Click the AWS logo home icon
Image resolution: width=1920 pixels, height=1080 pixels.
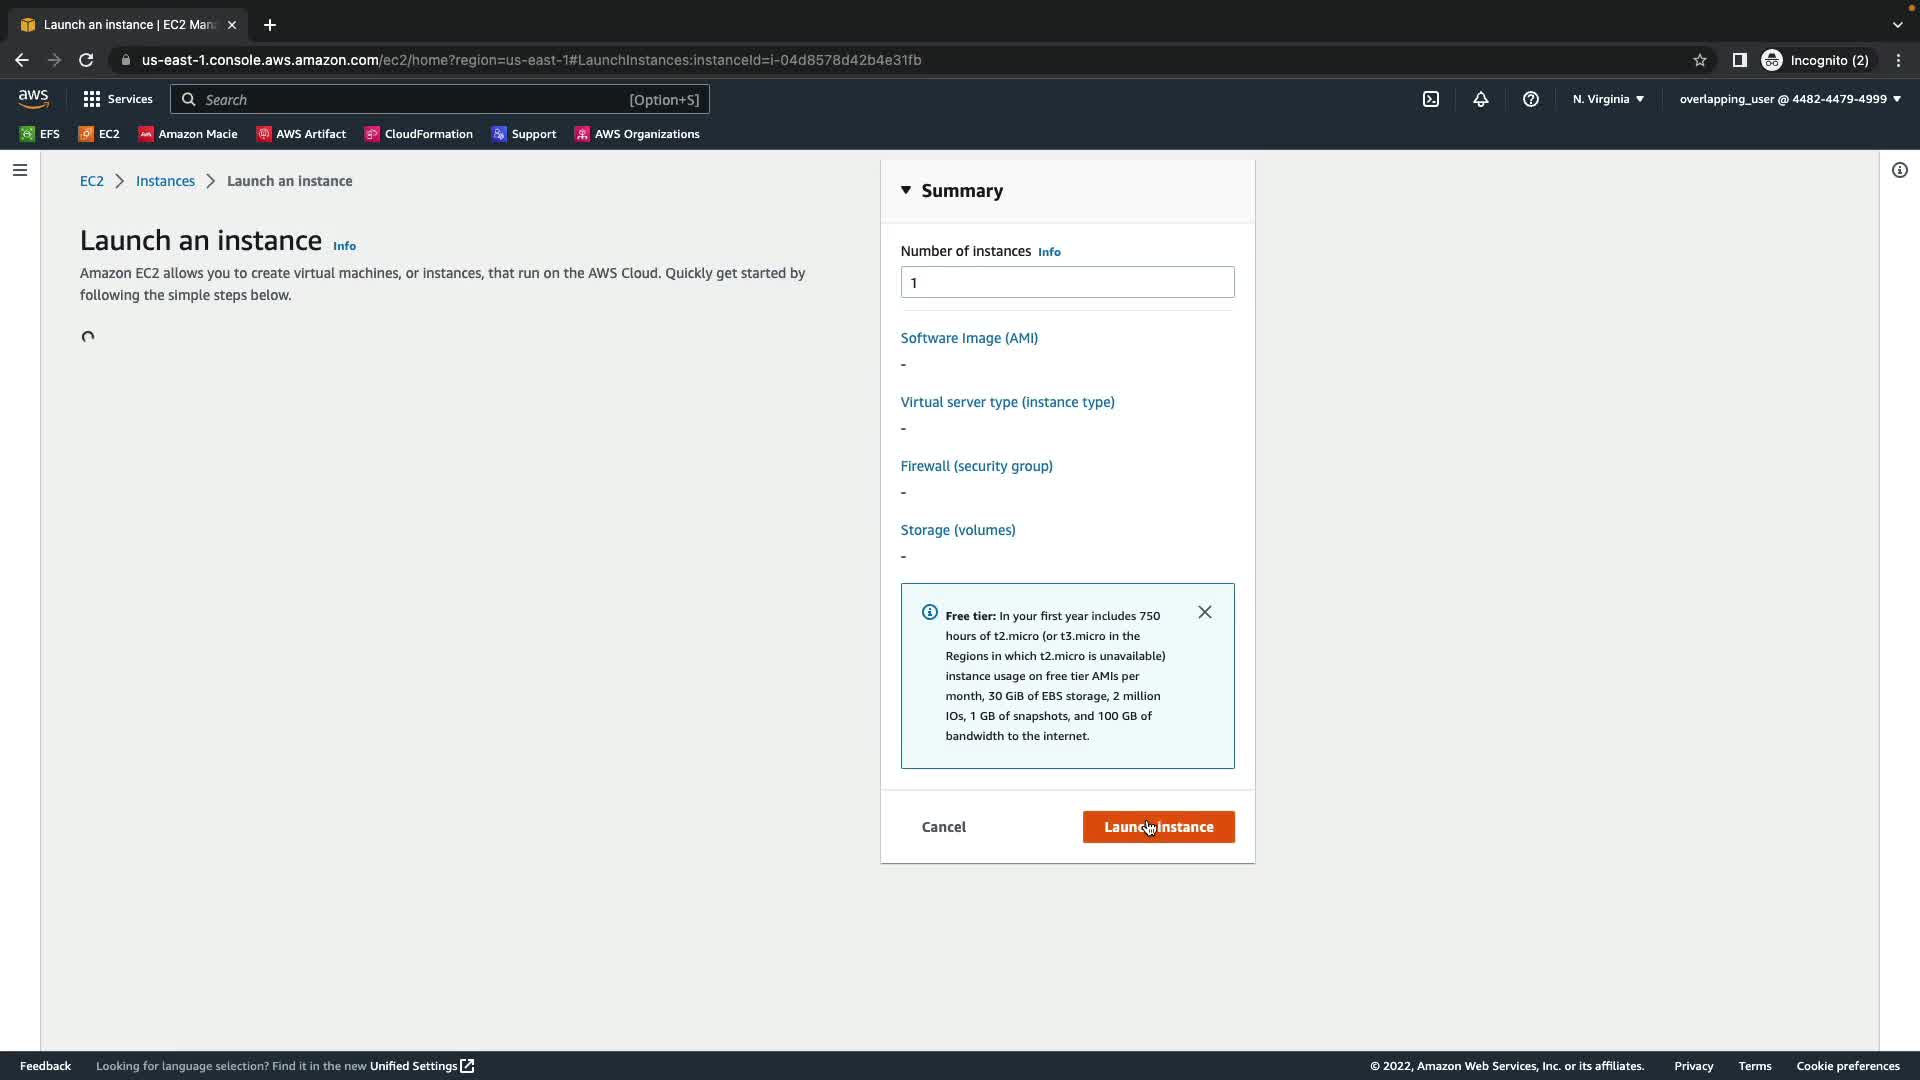click(33, 99)
